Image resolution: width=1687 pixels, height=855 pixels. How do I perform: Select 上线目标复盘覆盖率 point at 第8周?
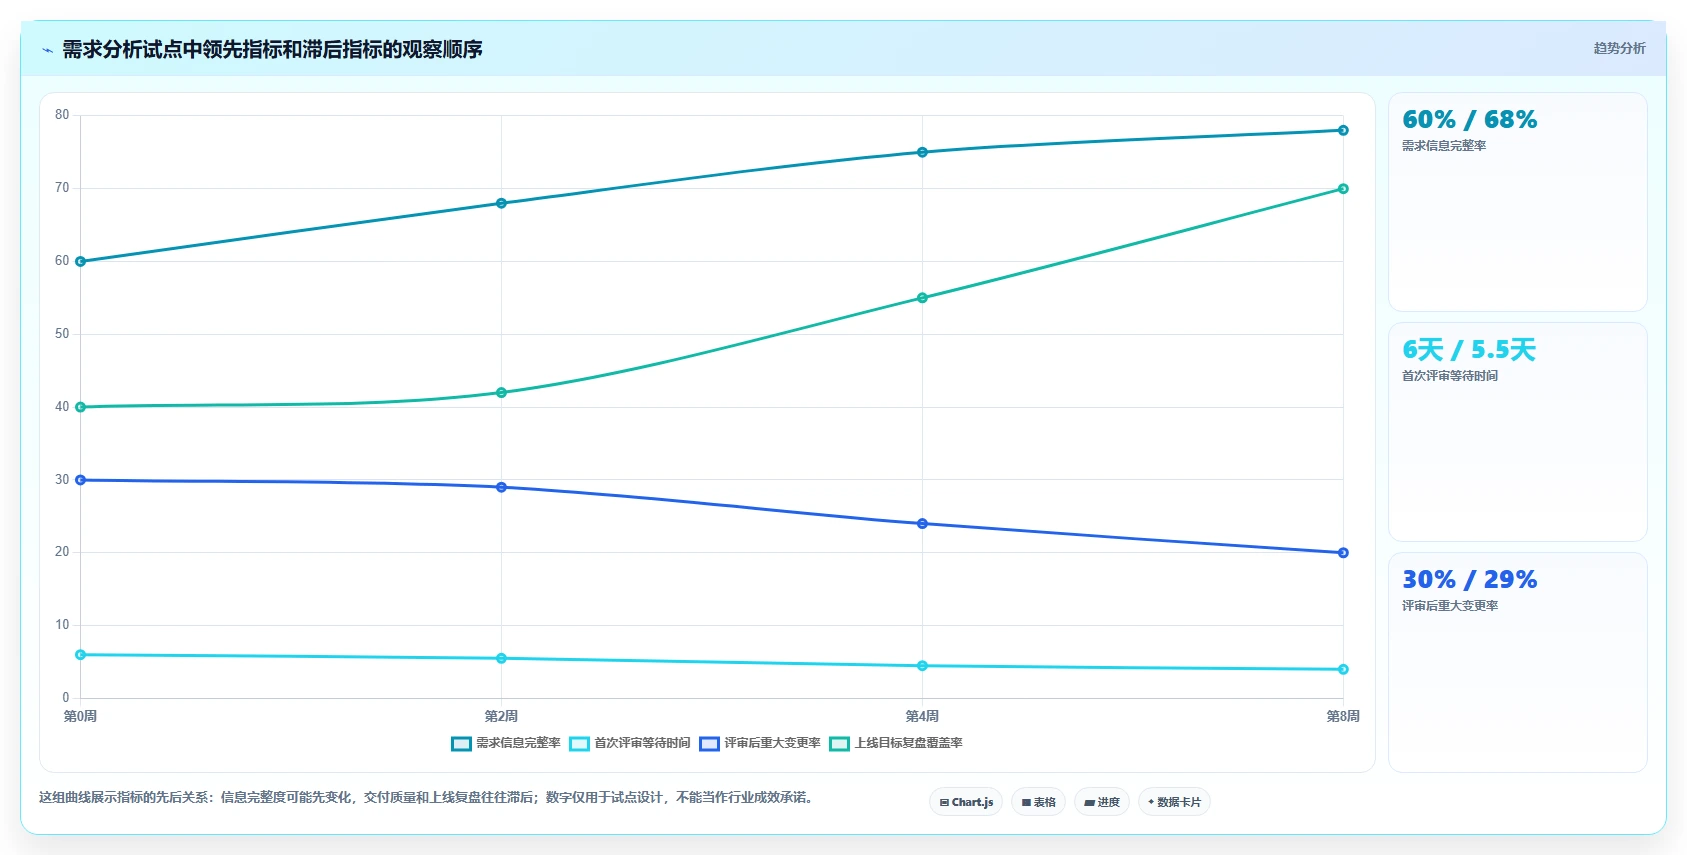(1343, 188)
